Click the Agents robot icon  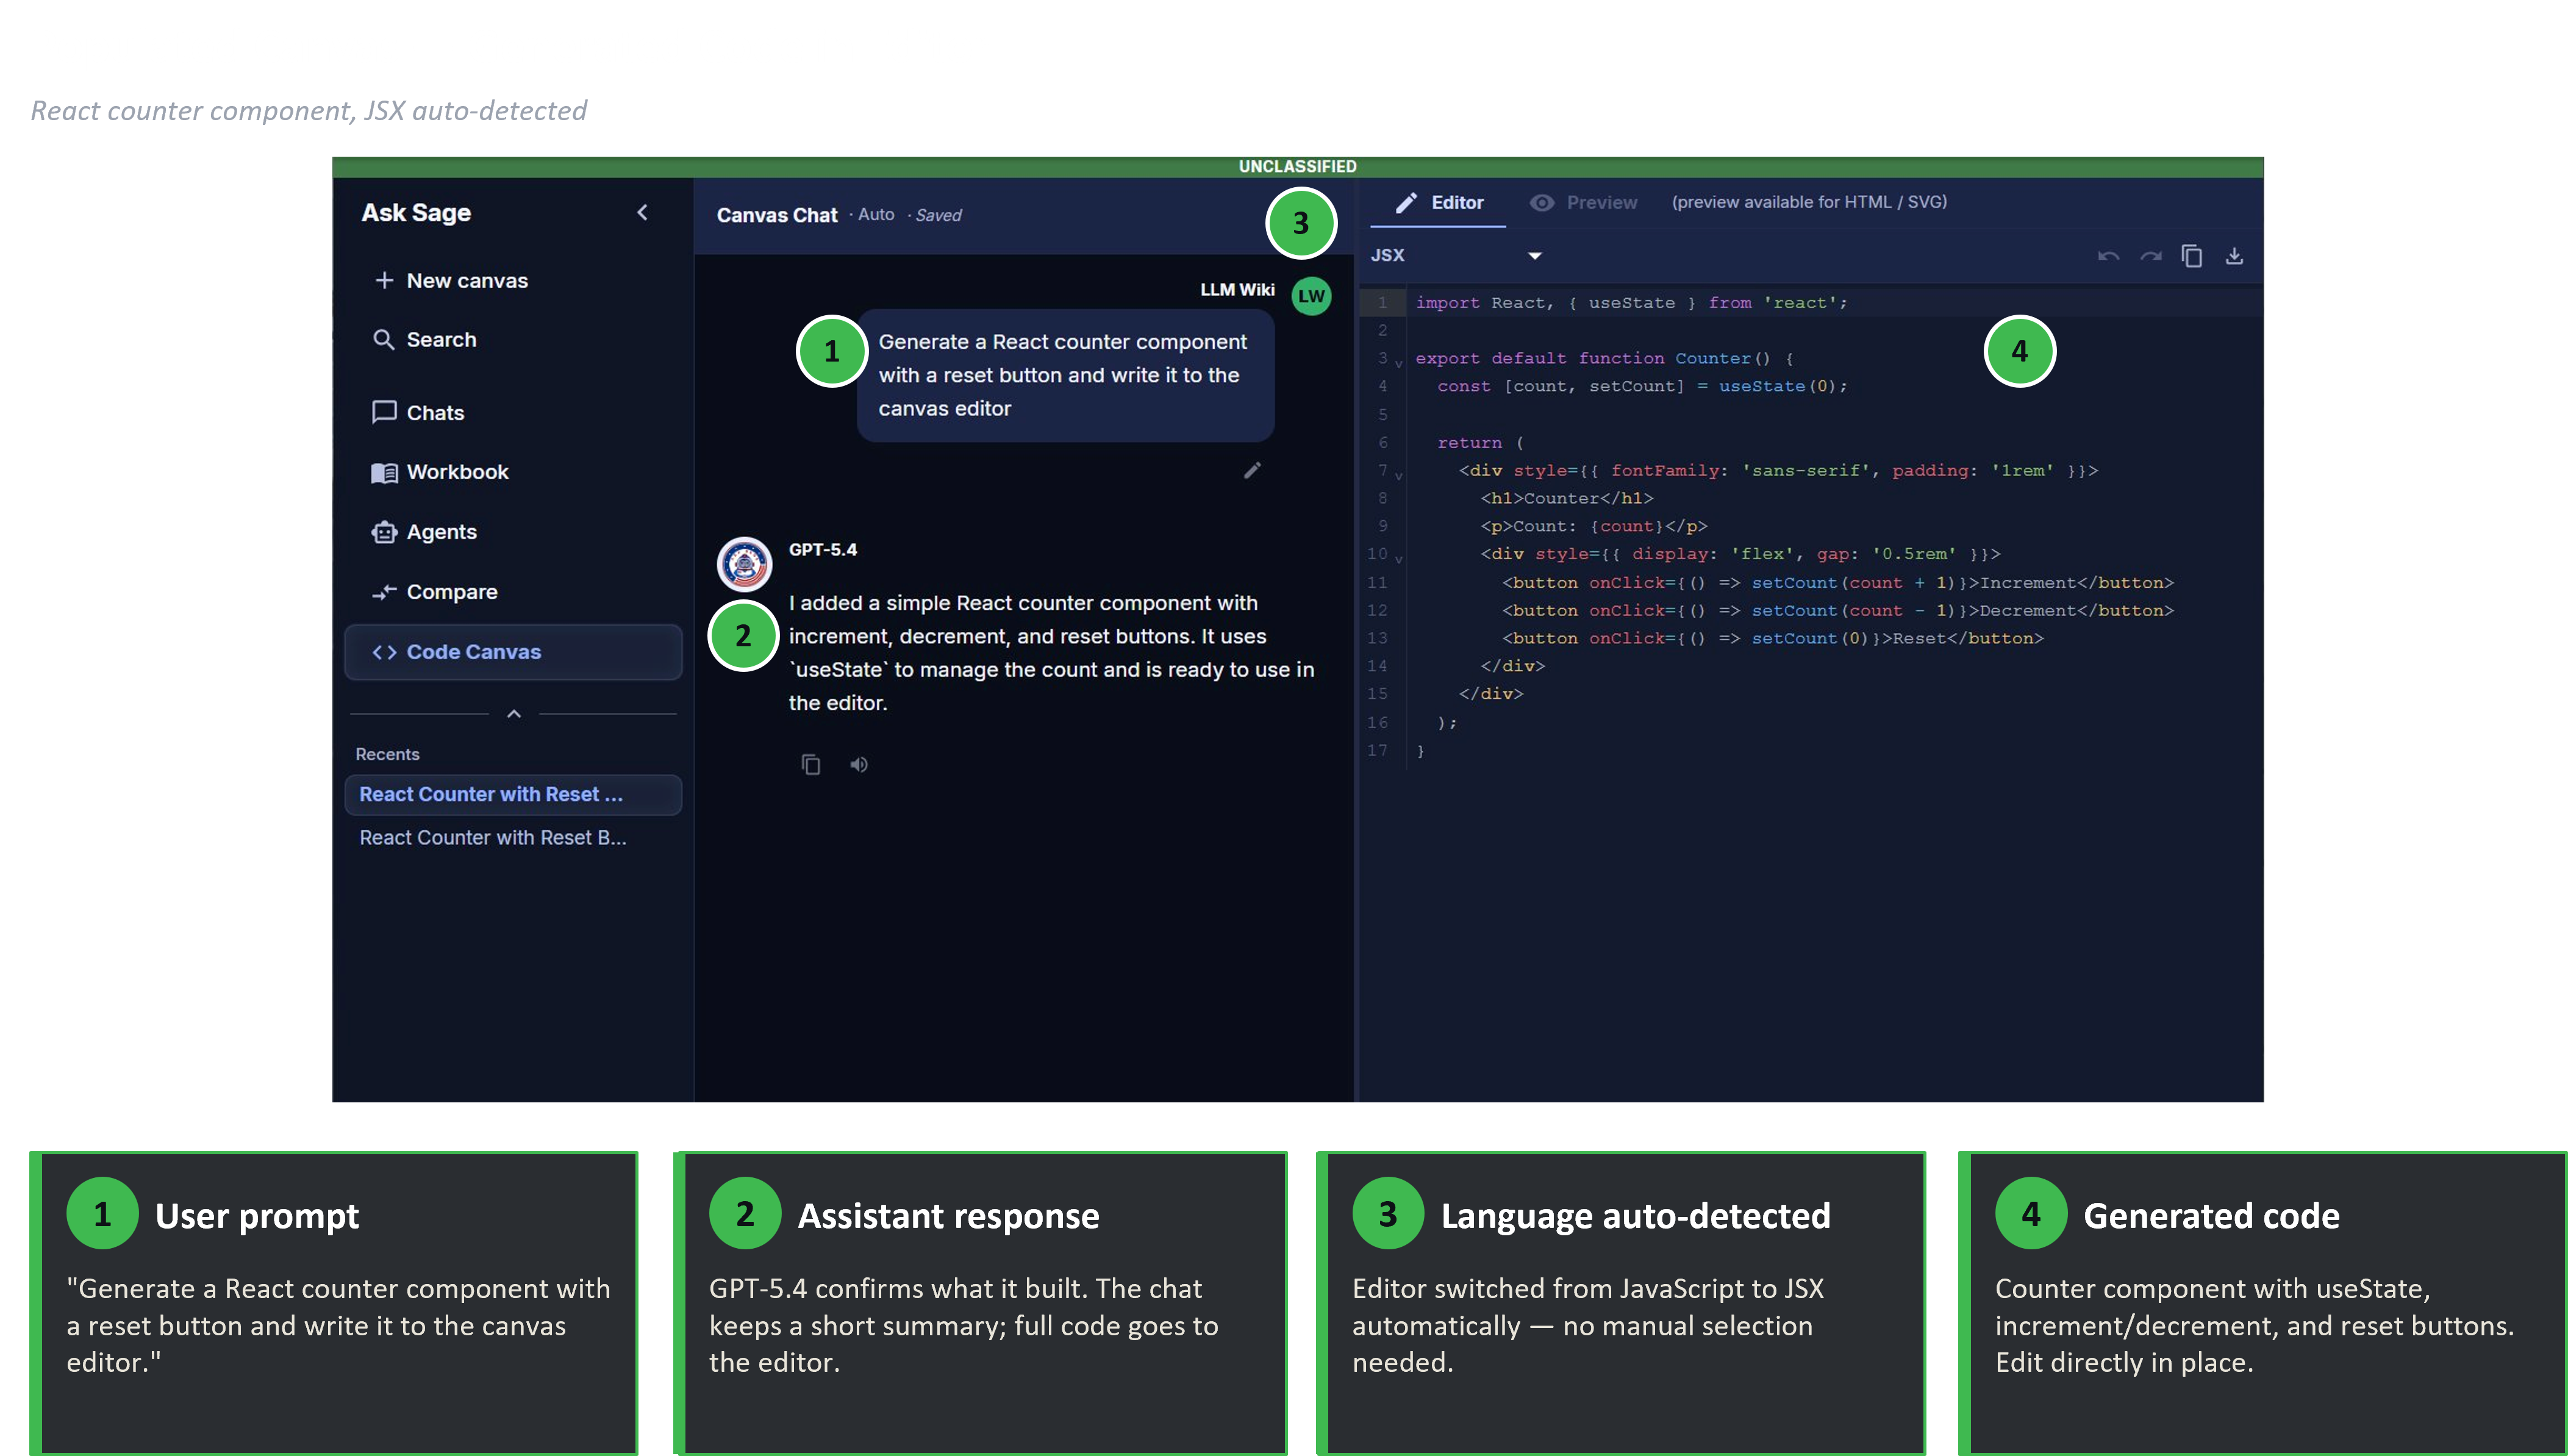point(384,532)
